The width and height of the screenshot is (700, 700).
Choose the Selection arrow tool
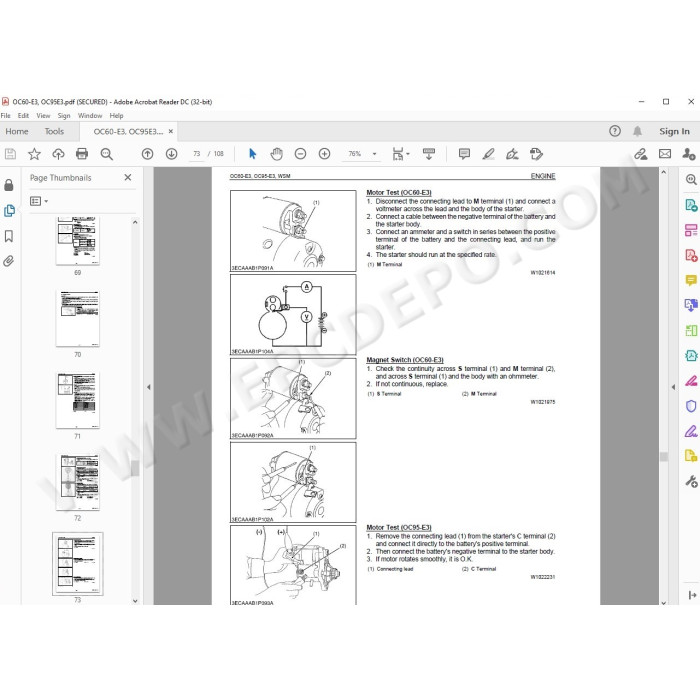tap(253, 154)
